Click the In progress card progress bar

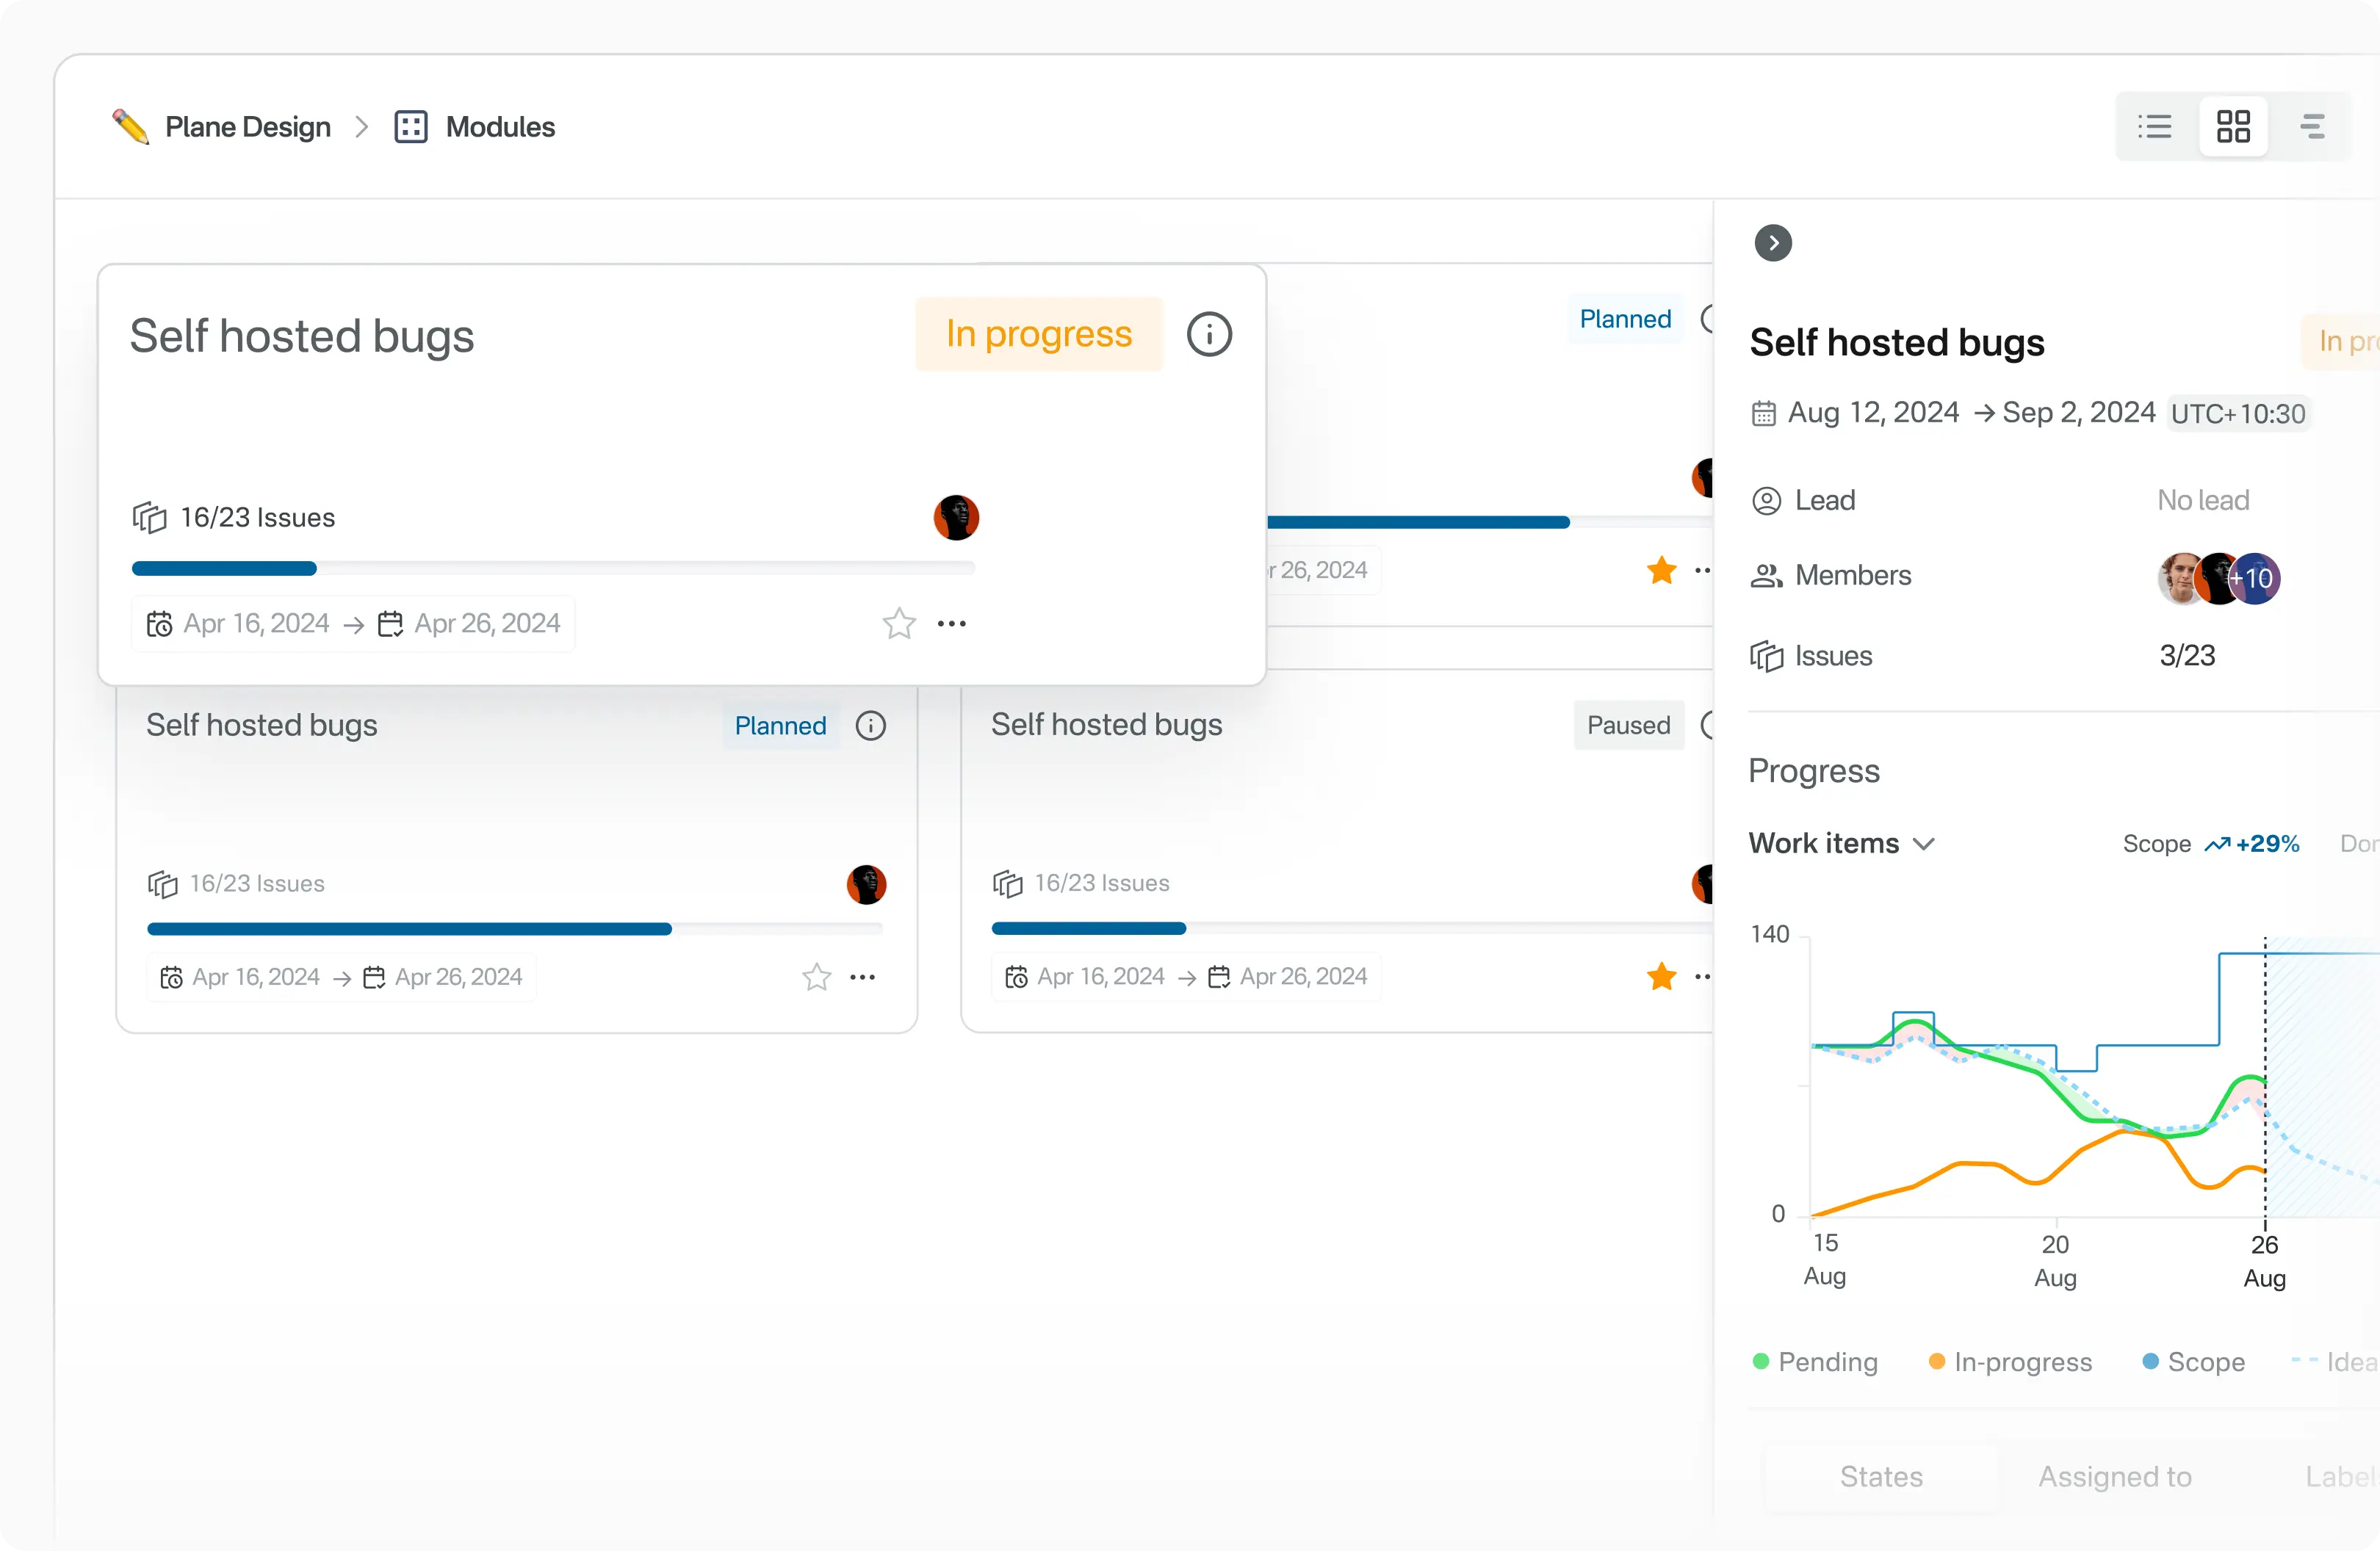(x=552, y=569)
